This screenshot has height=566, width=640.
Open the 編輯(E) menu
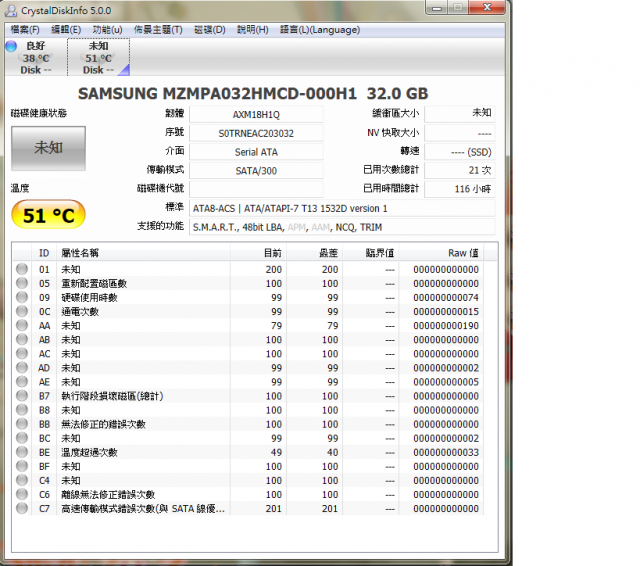click(x=66, y=30)
